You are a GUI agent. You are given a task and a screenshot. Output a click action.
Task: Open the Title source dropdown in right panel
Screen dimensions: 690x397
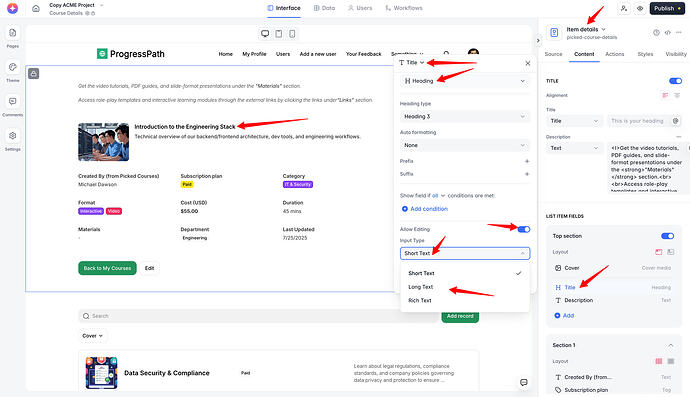point(574,121)
